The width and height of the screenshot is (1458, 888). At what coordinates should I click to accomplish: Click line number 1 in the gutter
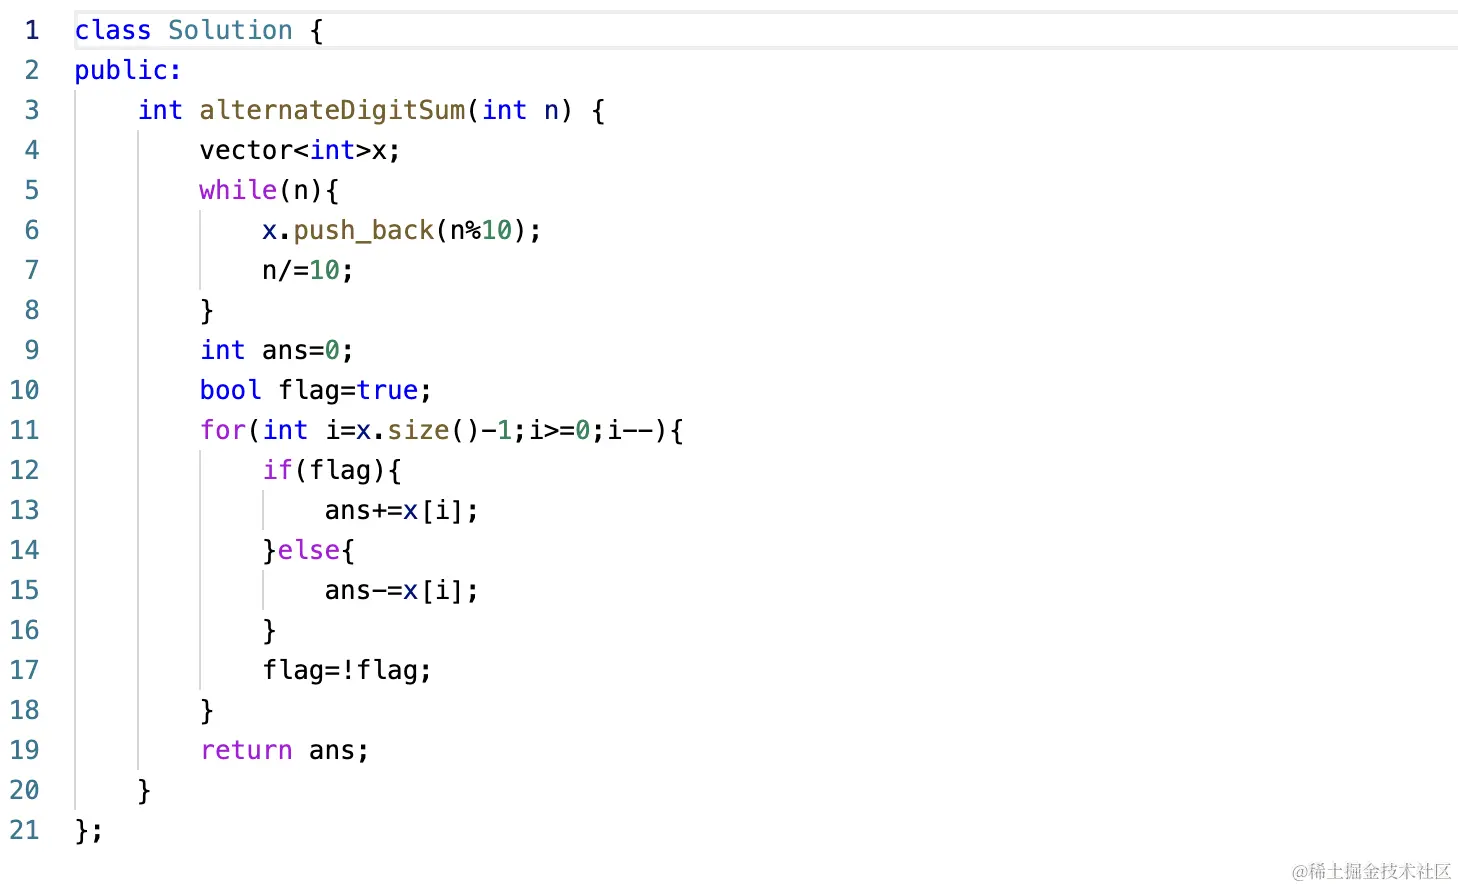pyautogui.click(x=32, y=30)
